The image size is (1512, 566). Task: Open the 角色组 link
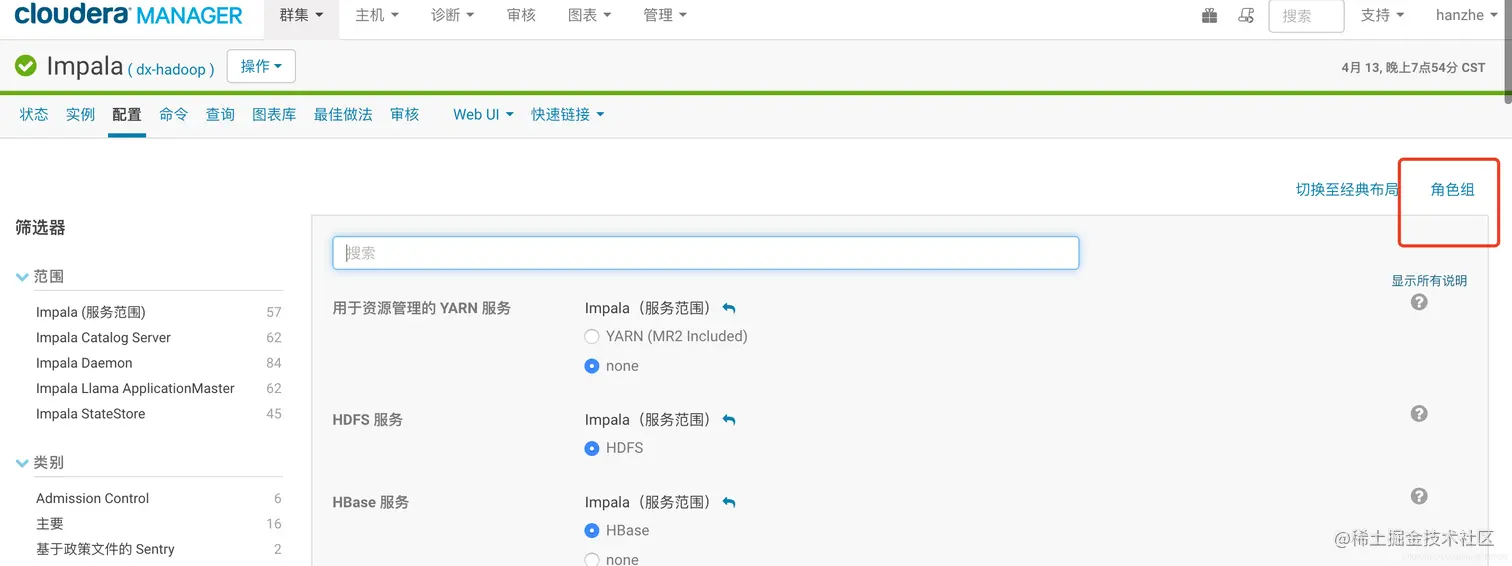(1452, 190)
